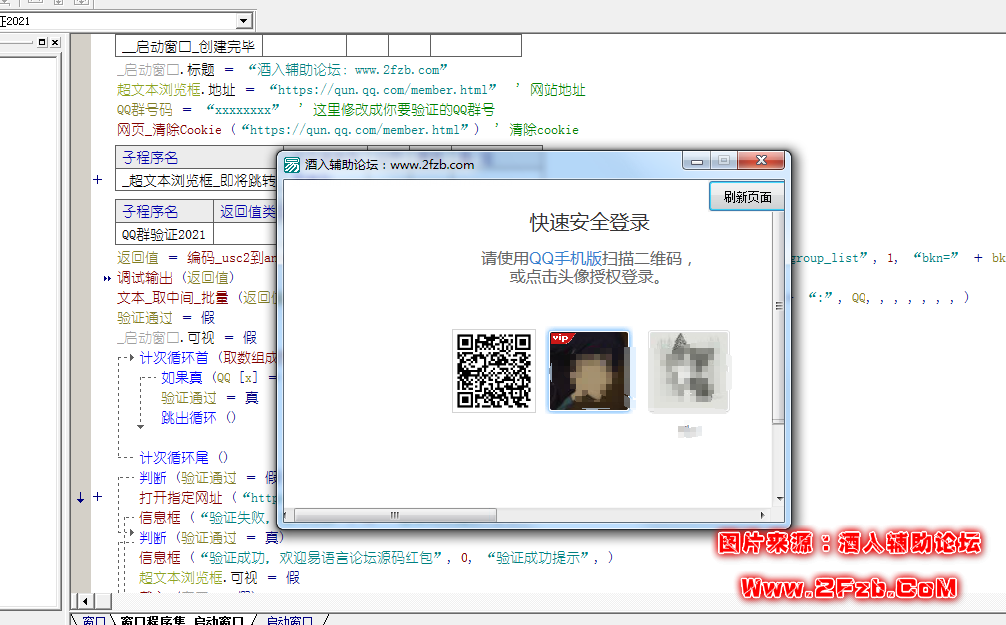Click the QR code image for login
This screenshot has height=625, width=1006.
pos(493,371)
